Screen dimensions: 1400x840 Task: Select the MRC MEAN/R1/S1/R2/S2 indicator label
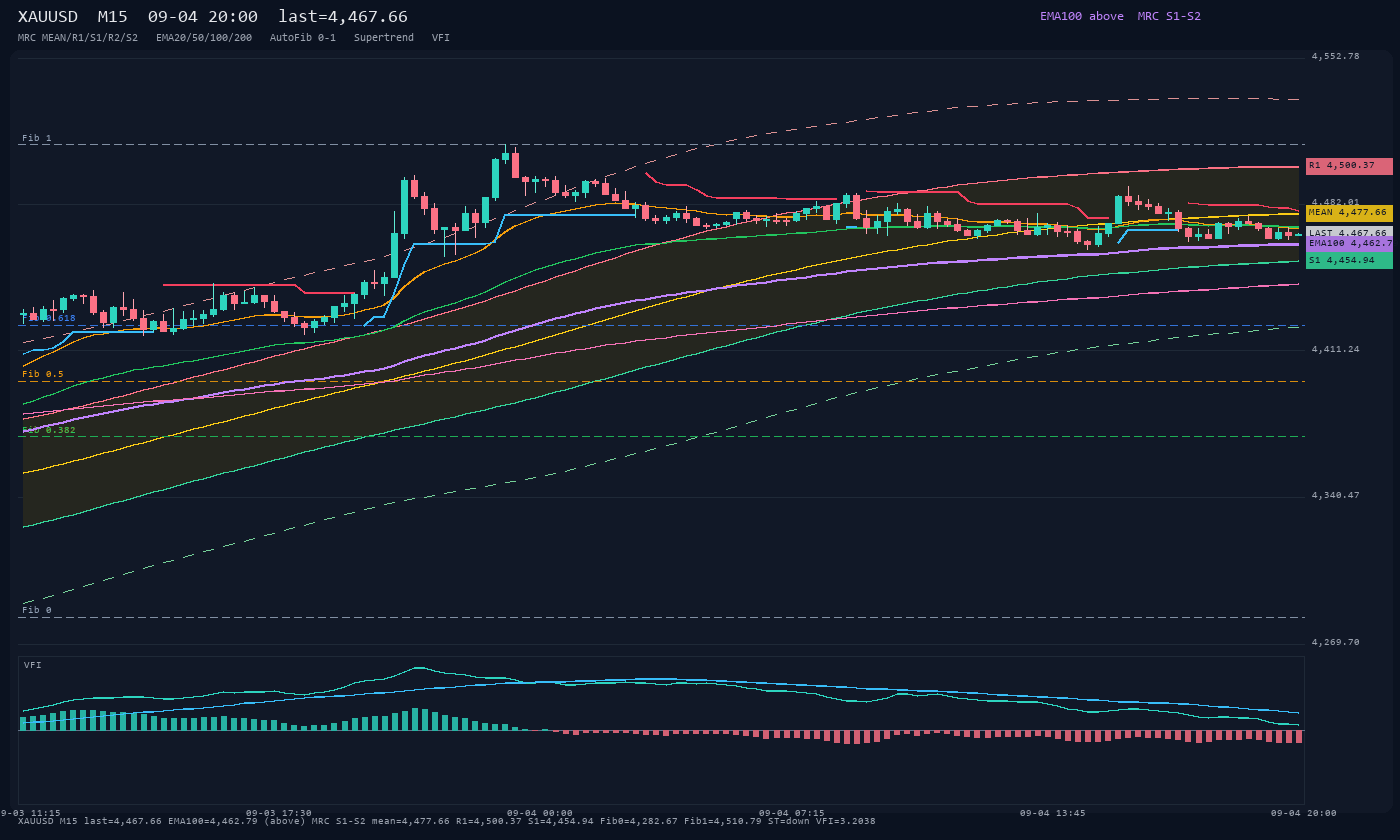point(78,38)
